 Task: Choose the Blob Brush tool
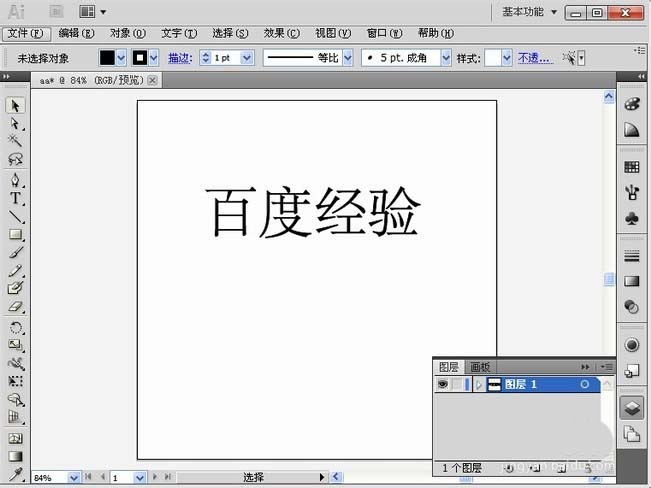(x=15, y=288)
